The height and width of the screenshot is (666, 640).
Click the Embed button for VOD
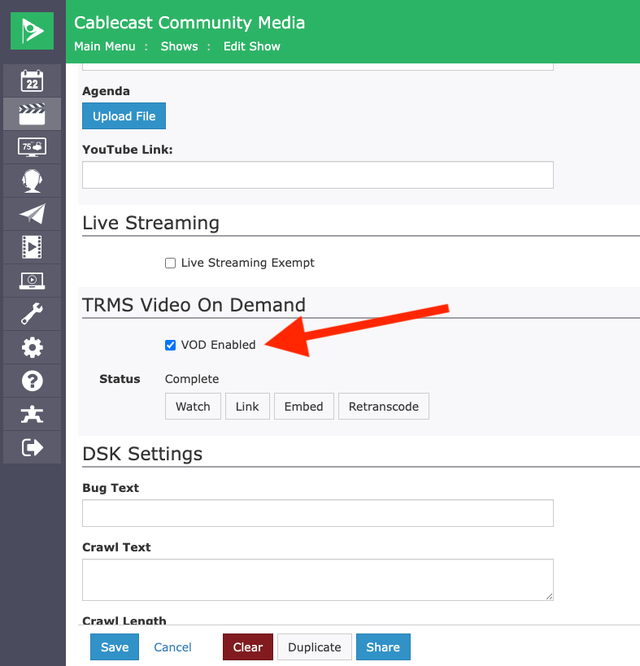(304, 406)
